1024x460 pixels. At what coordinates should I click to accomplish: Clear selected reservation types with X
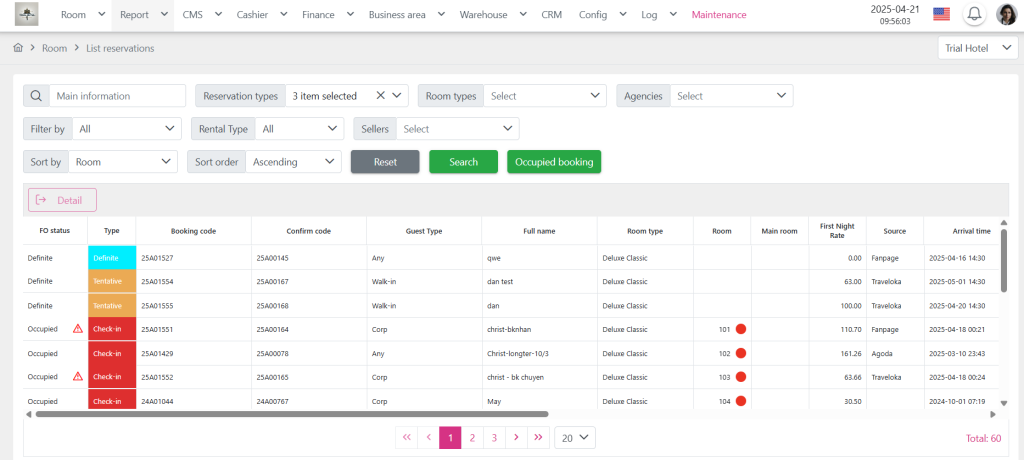(380, 96)
